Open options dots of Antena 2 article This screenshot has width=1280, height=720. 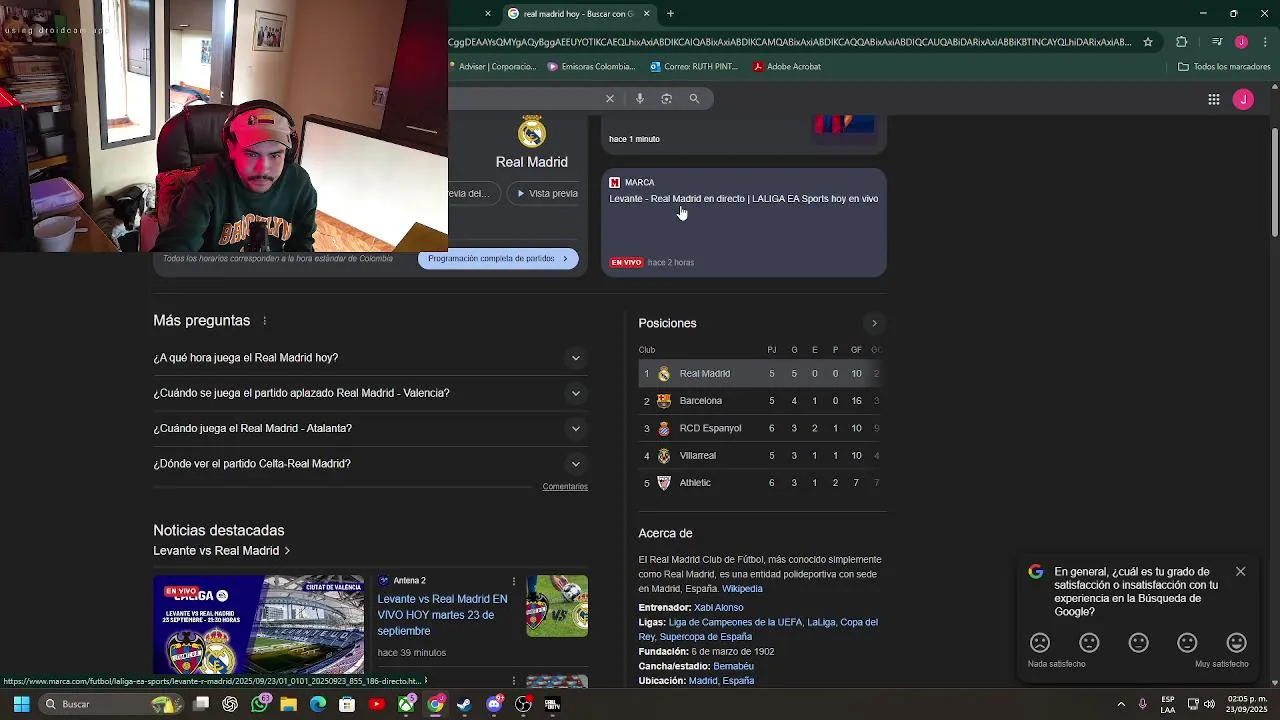click(x=514, y=581)
